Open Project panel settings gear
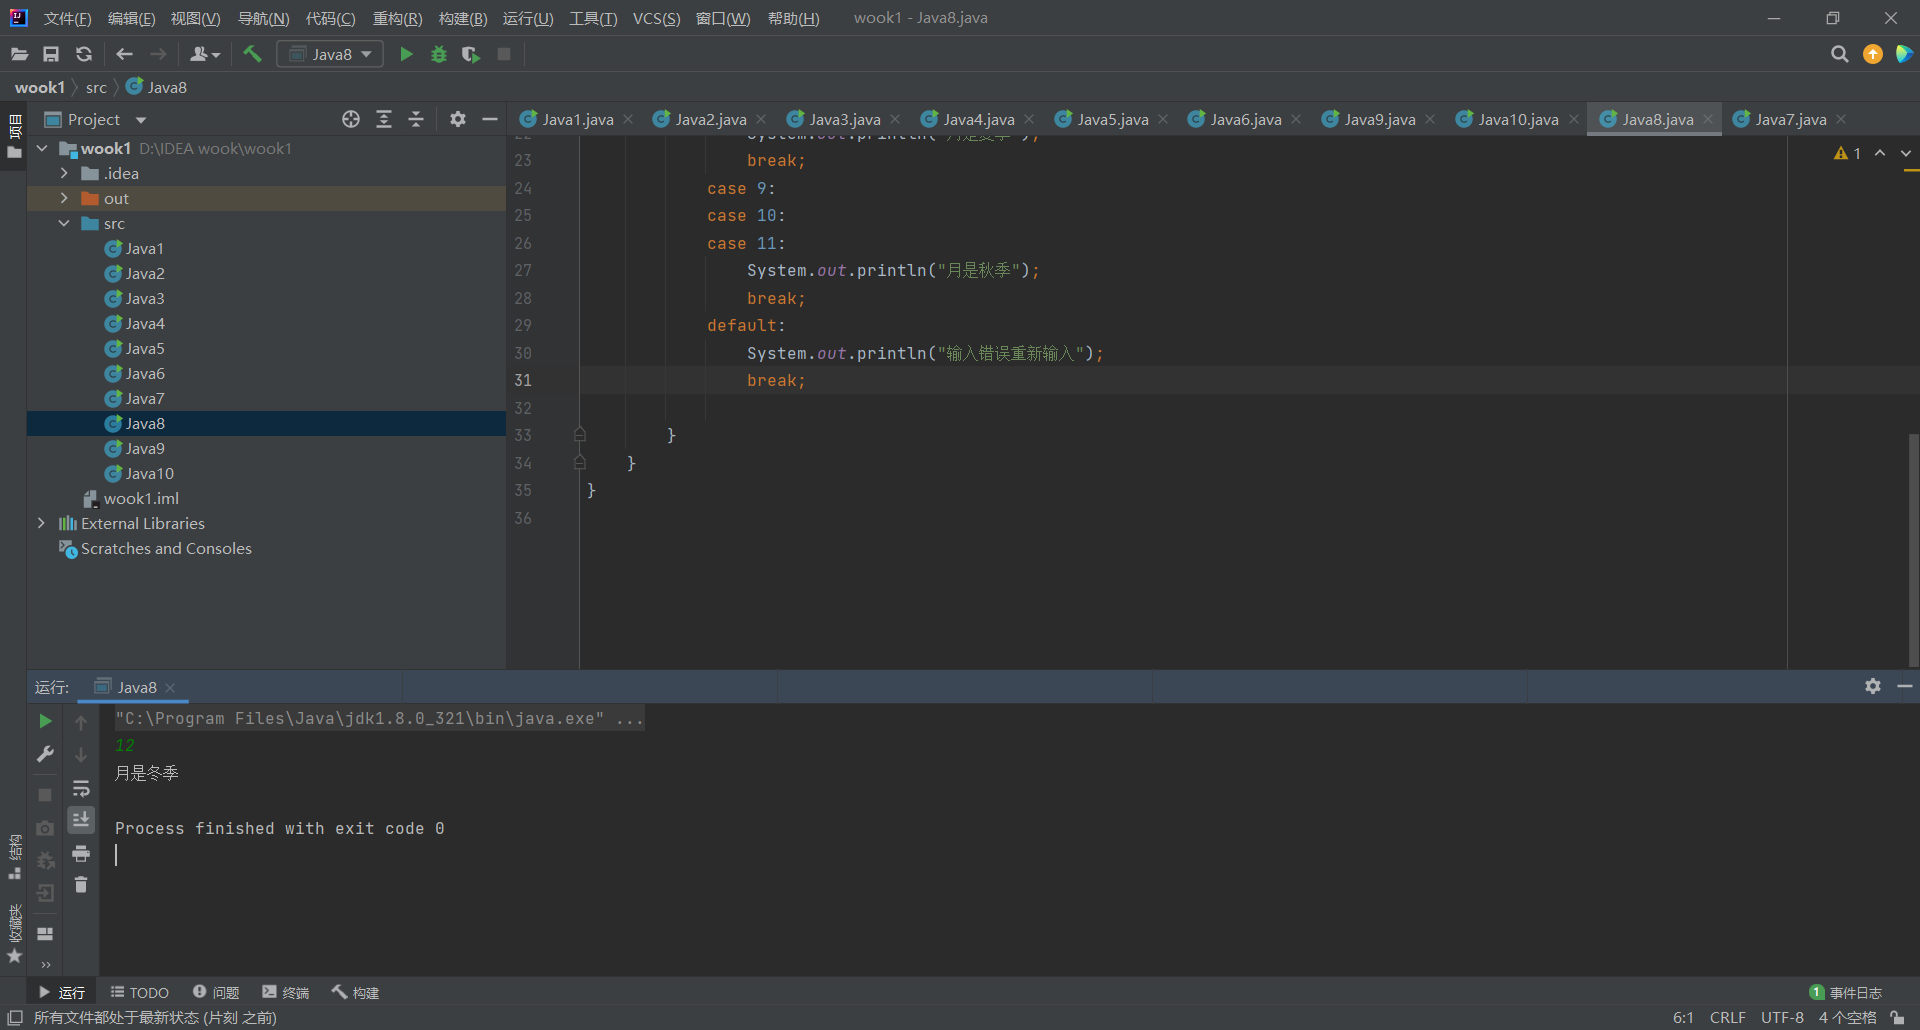This screenshot has height=1030, width=1920. pos(457,119)
